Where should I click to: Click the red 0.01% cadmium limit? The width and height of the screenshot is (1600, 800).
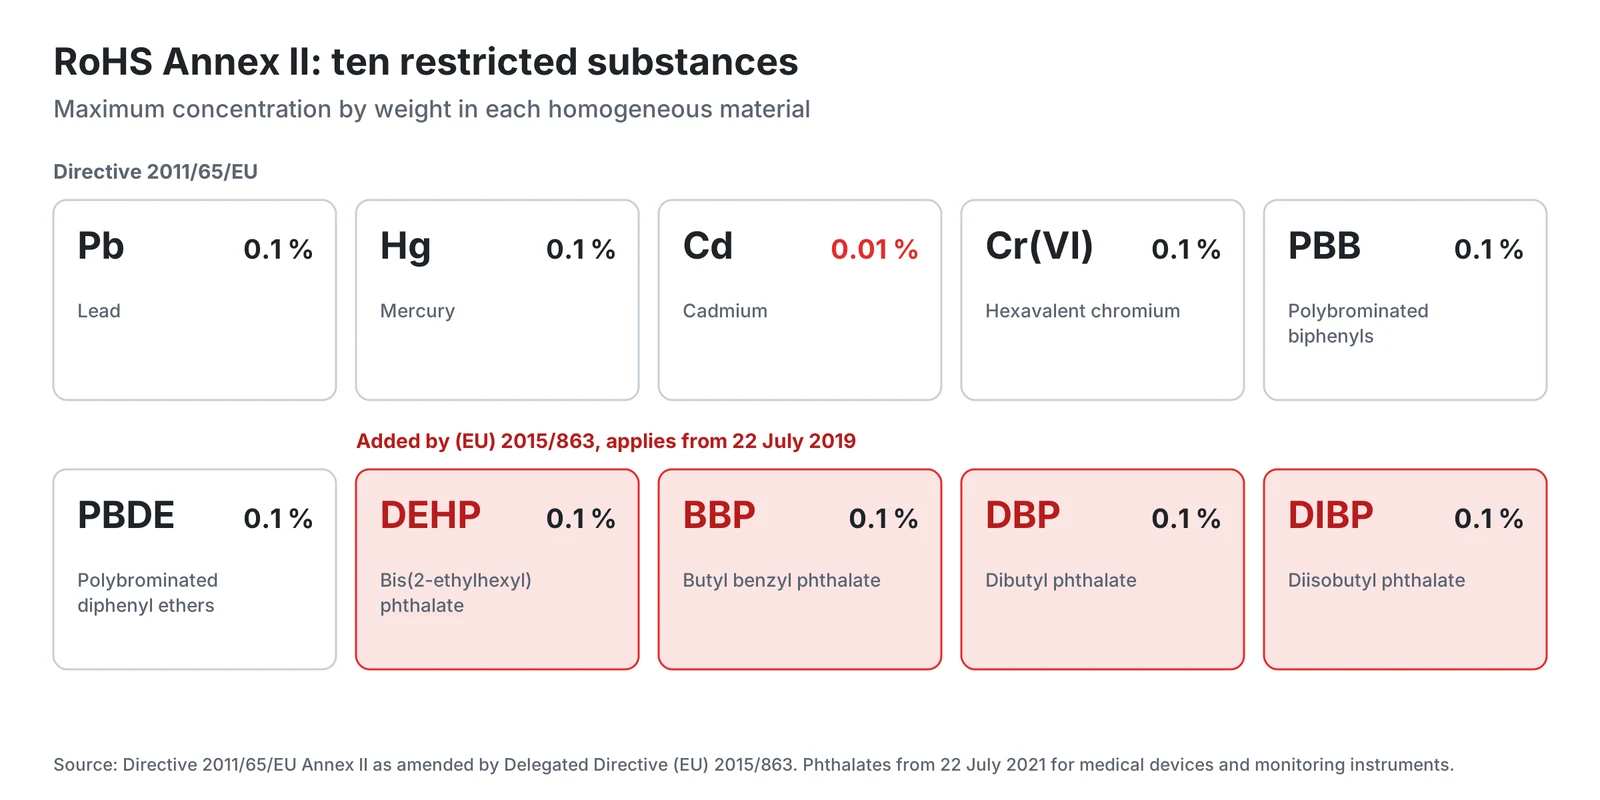[x=874, y=249]
